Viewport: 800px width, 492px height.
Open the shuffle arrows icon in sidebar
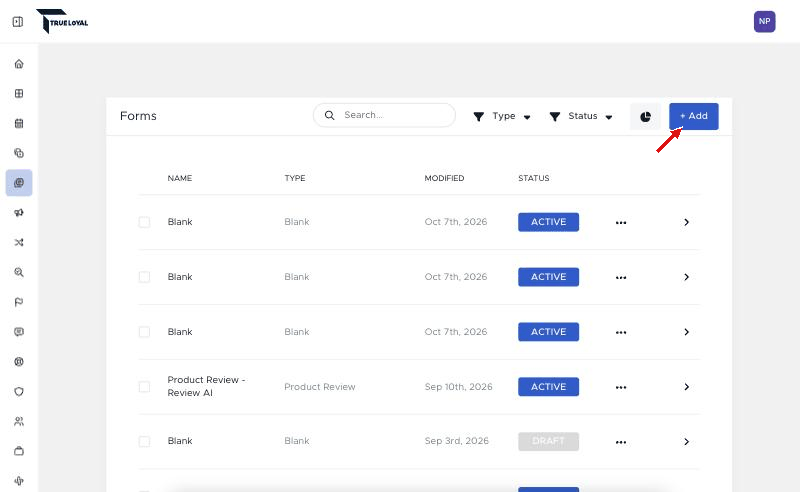[x=19, y=242]
